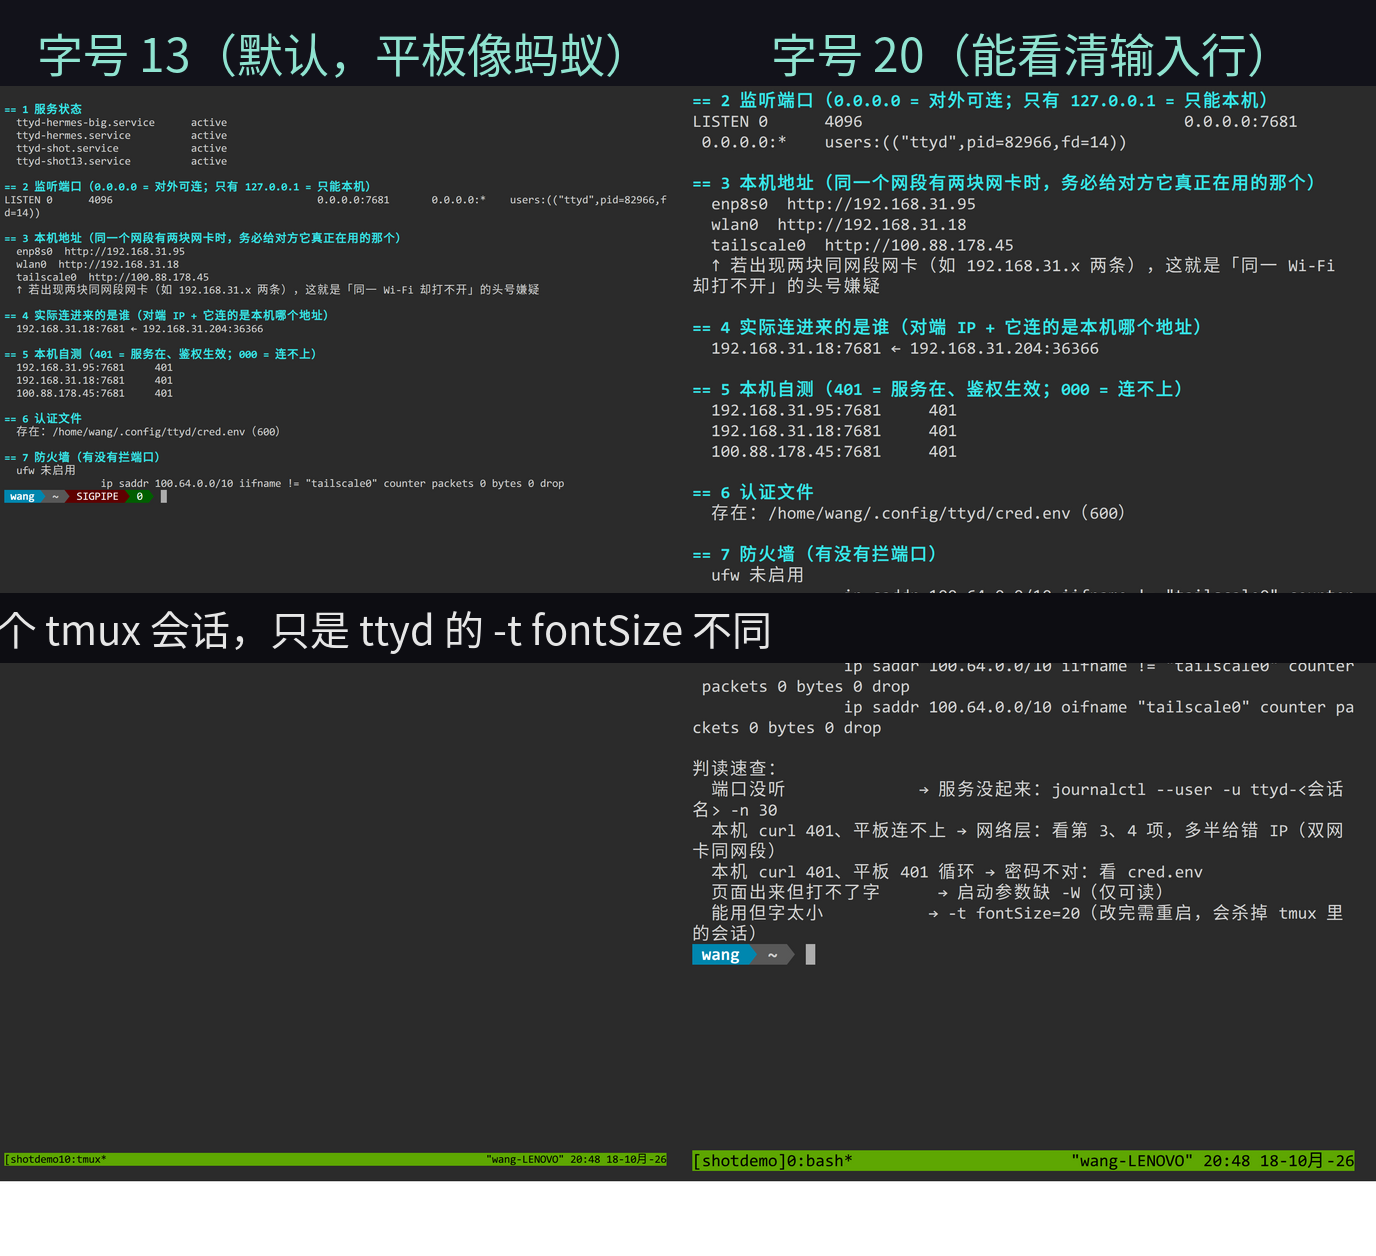Select the 192.168.31.95:7681 401 row in 字号 13 terminal

coord(94,367)
